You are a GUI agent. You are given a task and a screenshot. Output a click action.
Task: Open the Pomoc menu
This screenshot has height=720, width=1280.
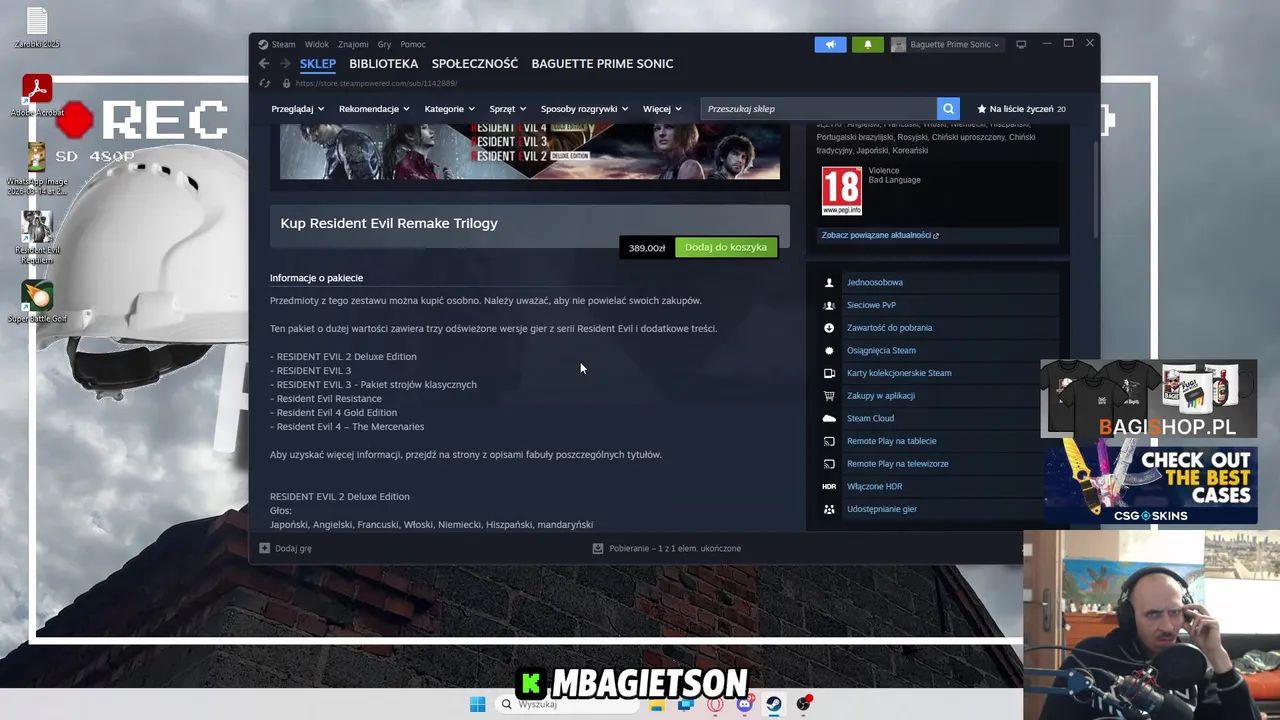pos(413,44)
